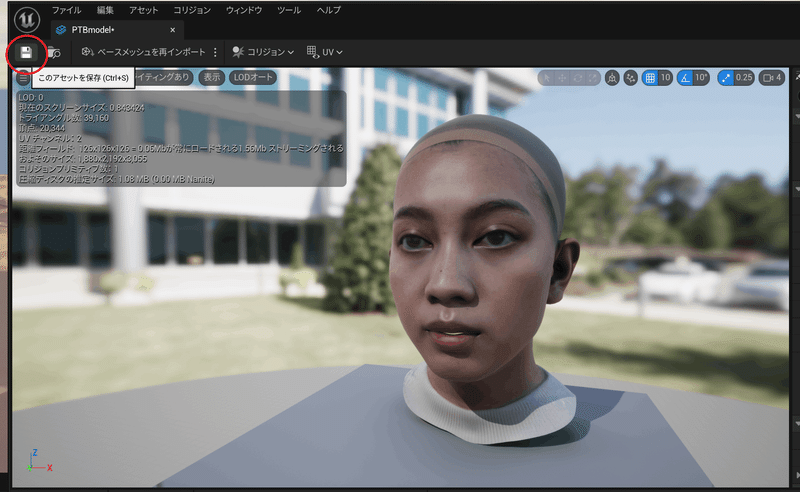The height and width of the screenshot is (492, 800).
Task: Click the トライアングル数: 39,160 stat
Action: coord(64,118)
